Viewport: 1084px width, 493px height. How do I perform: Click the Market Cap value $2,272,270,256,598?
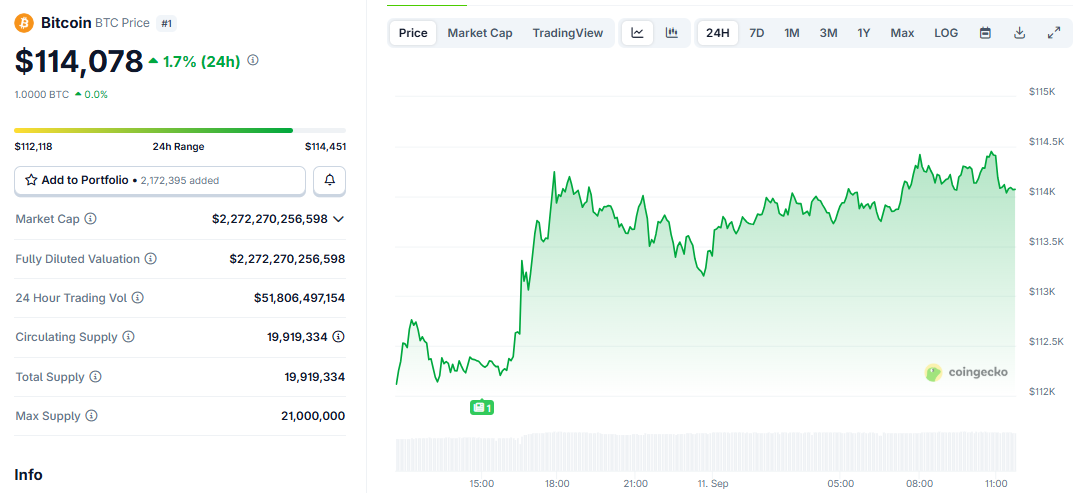tap(270, 219)
